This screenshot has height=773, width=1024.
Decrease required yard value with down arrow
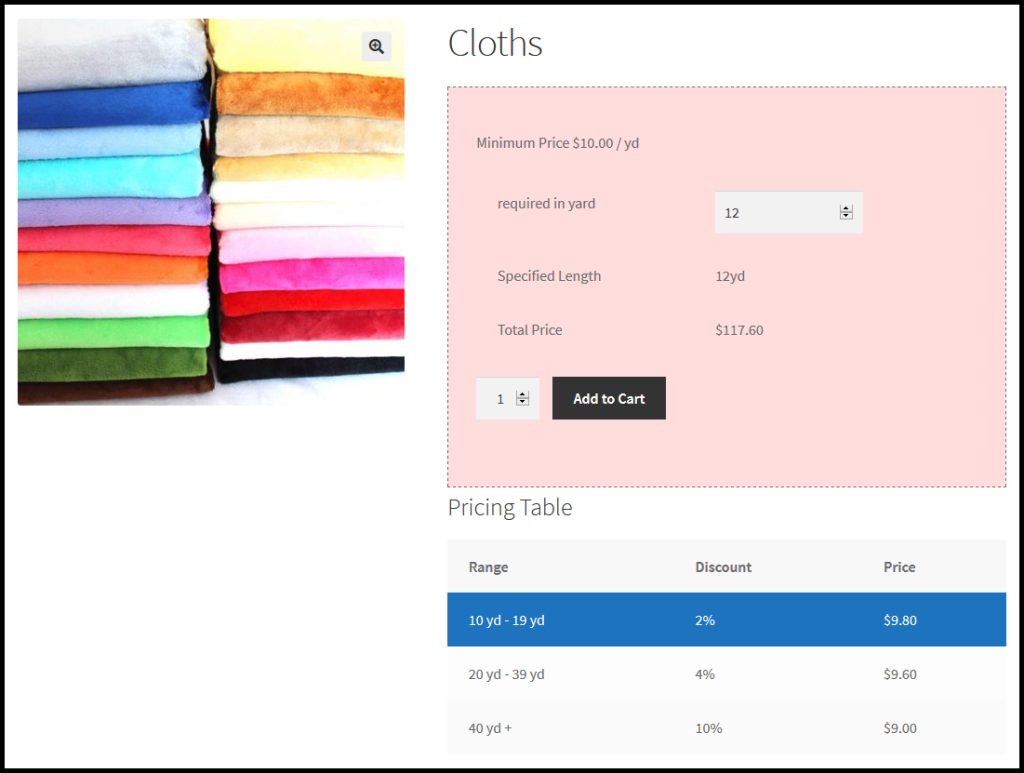click(846, 216)
